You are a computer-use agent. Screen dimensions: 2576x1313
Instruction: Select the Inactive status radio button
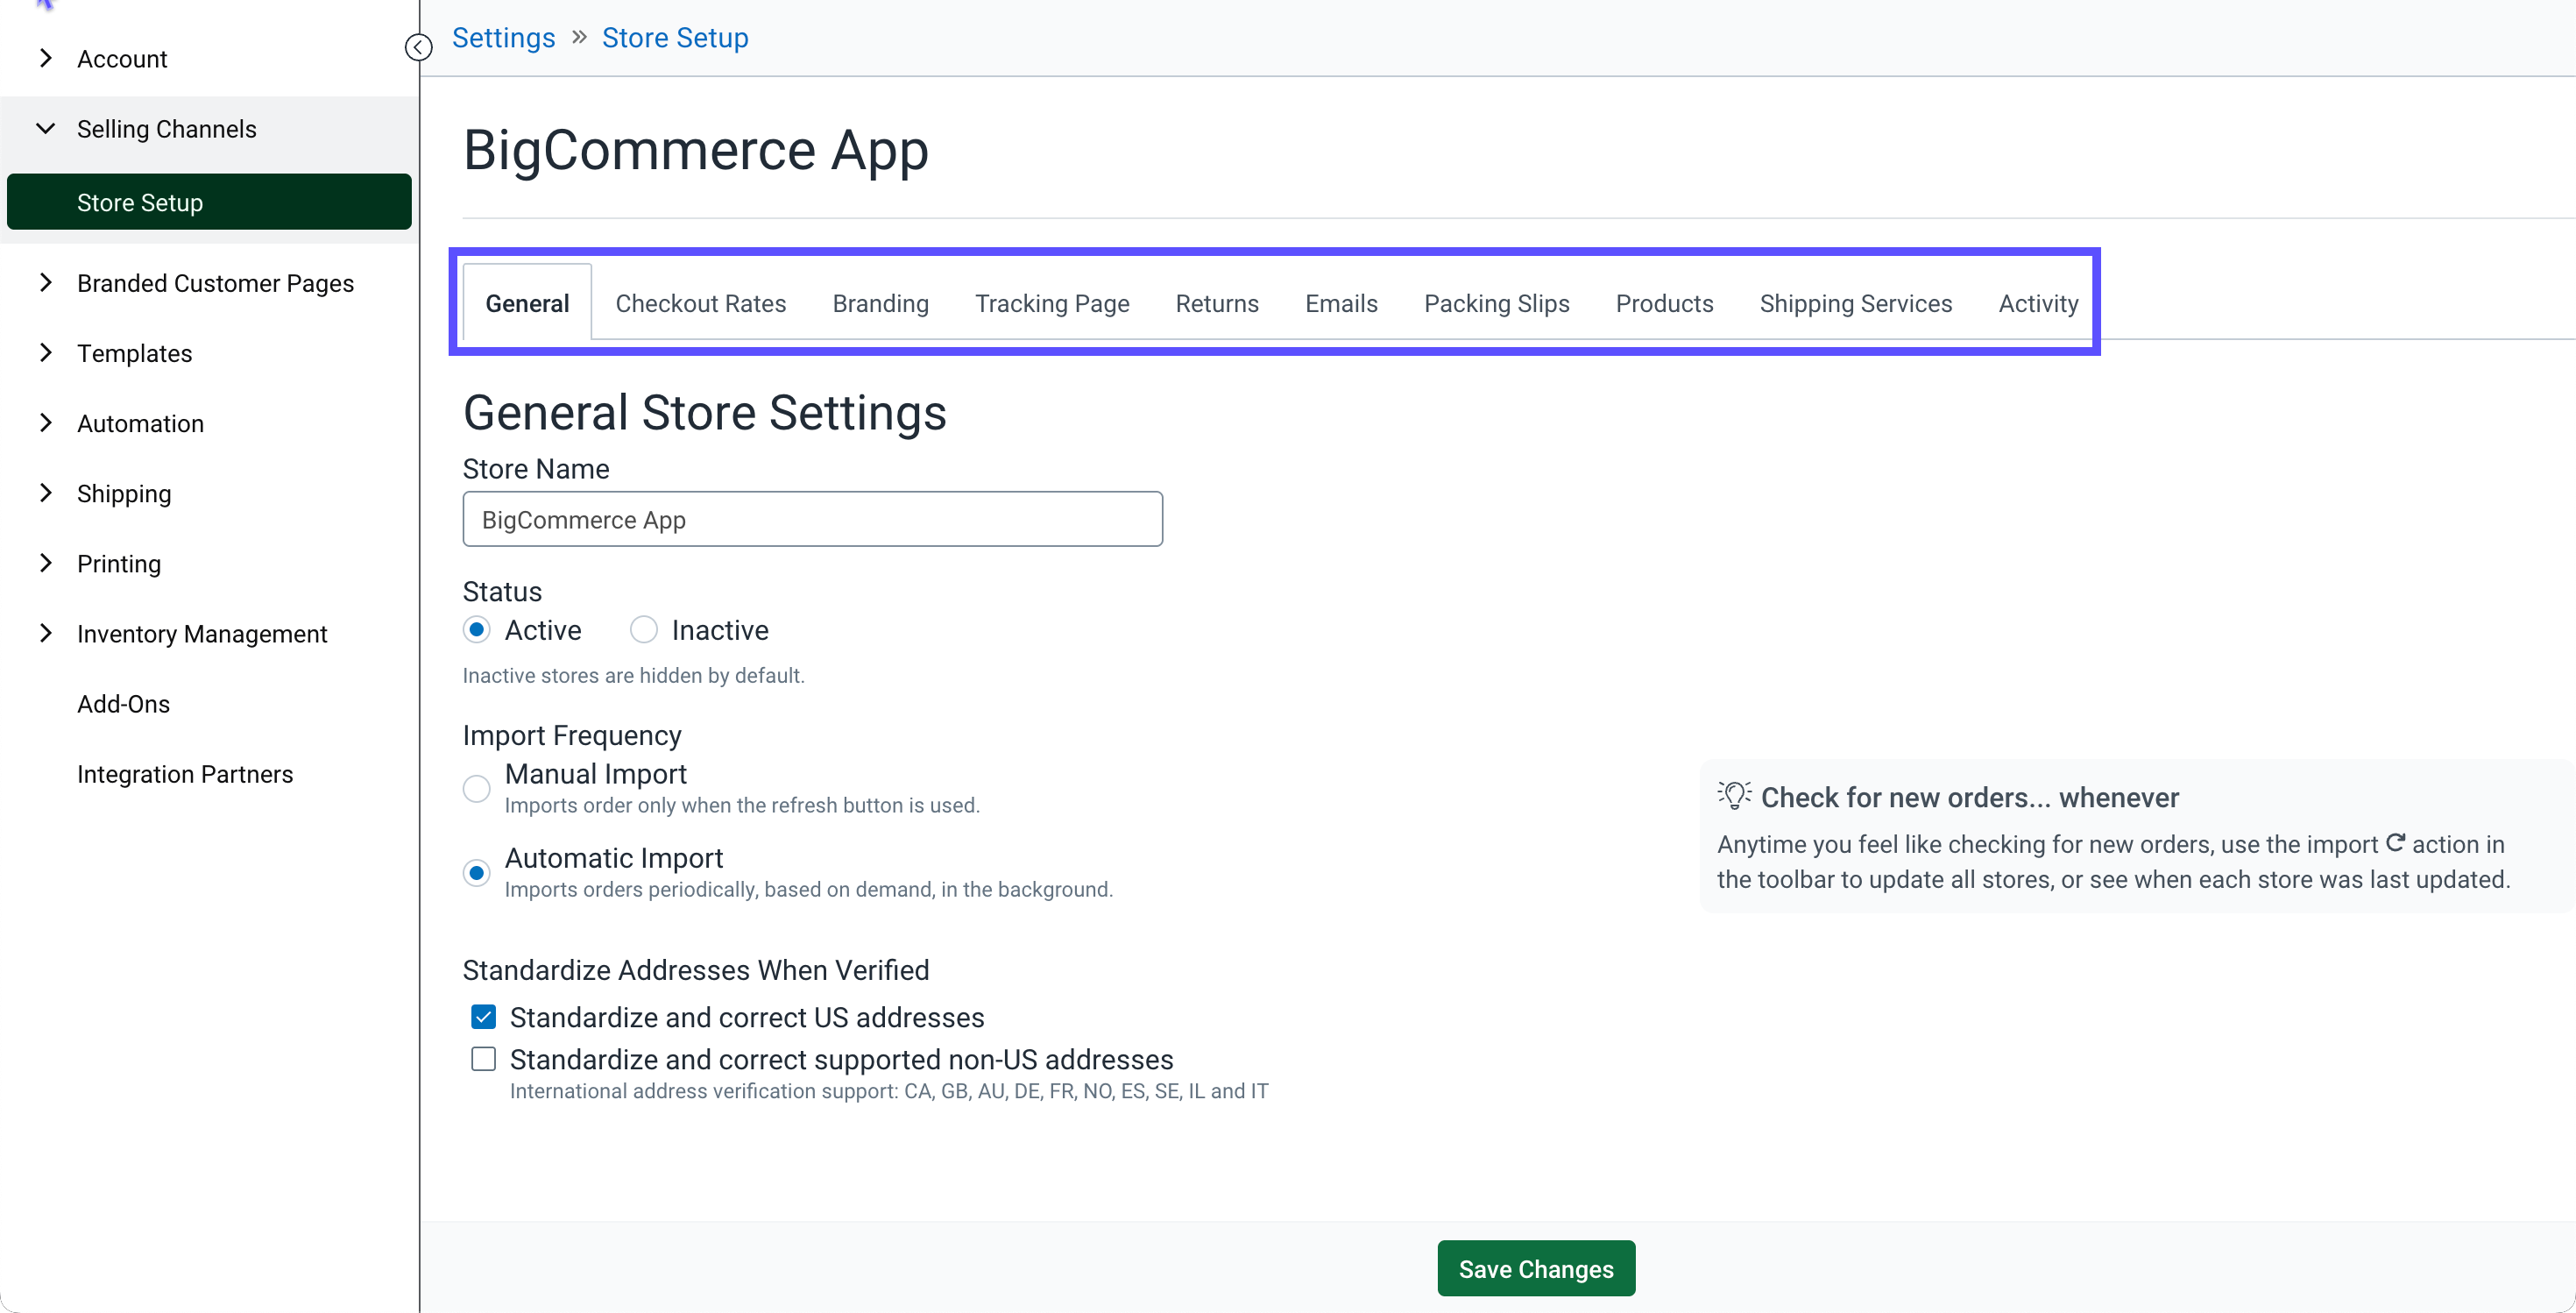[x=643, y=629]
